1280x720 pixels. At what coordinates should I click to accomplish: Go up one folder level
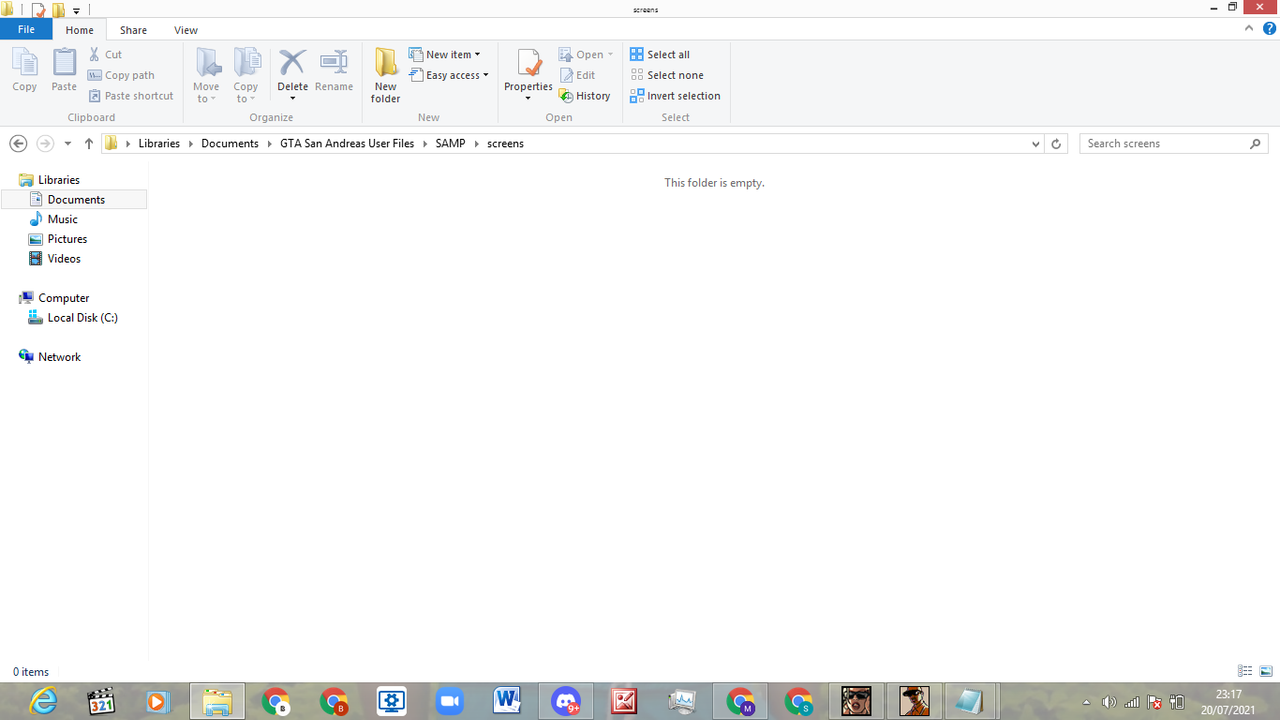tap(89, 144)
